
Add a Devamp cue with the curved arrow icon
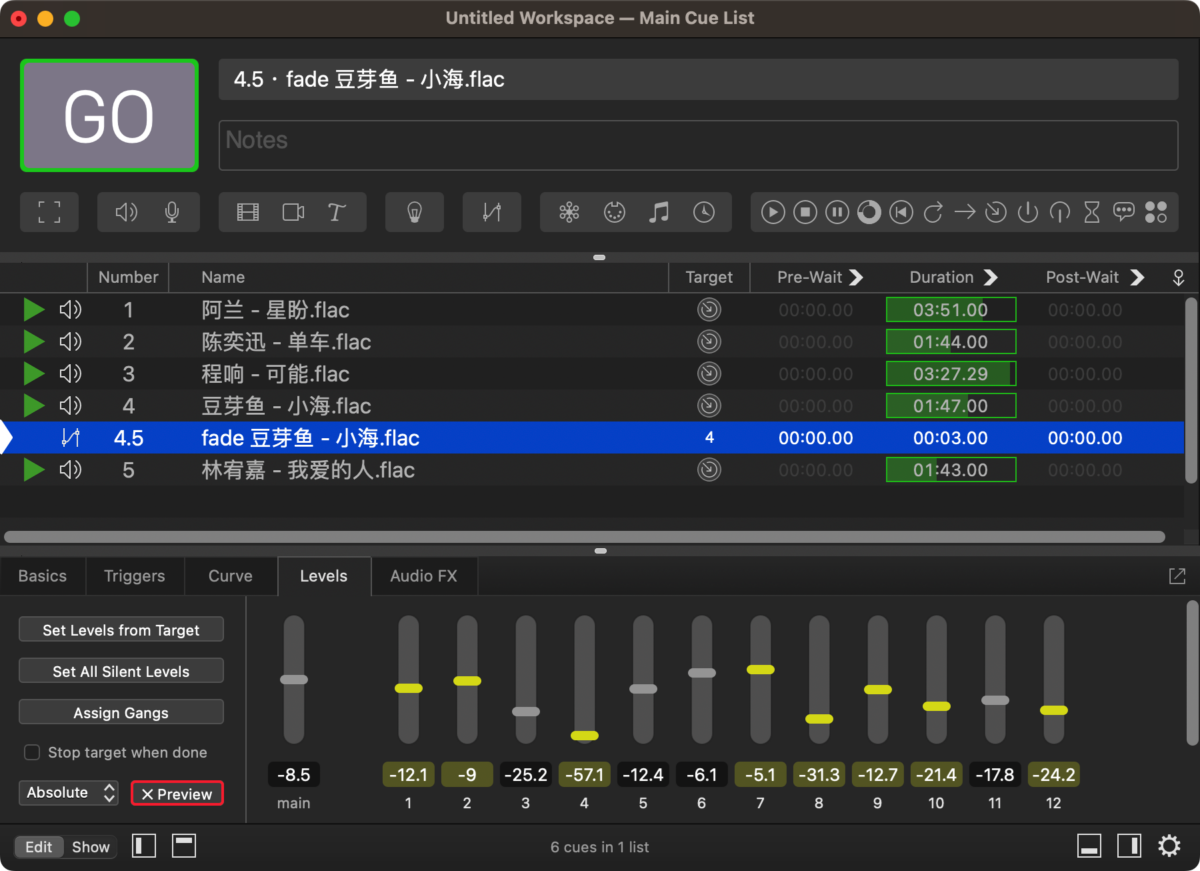point(933,212)
